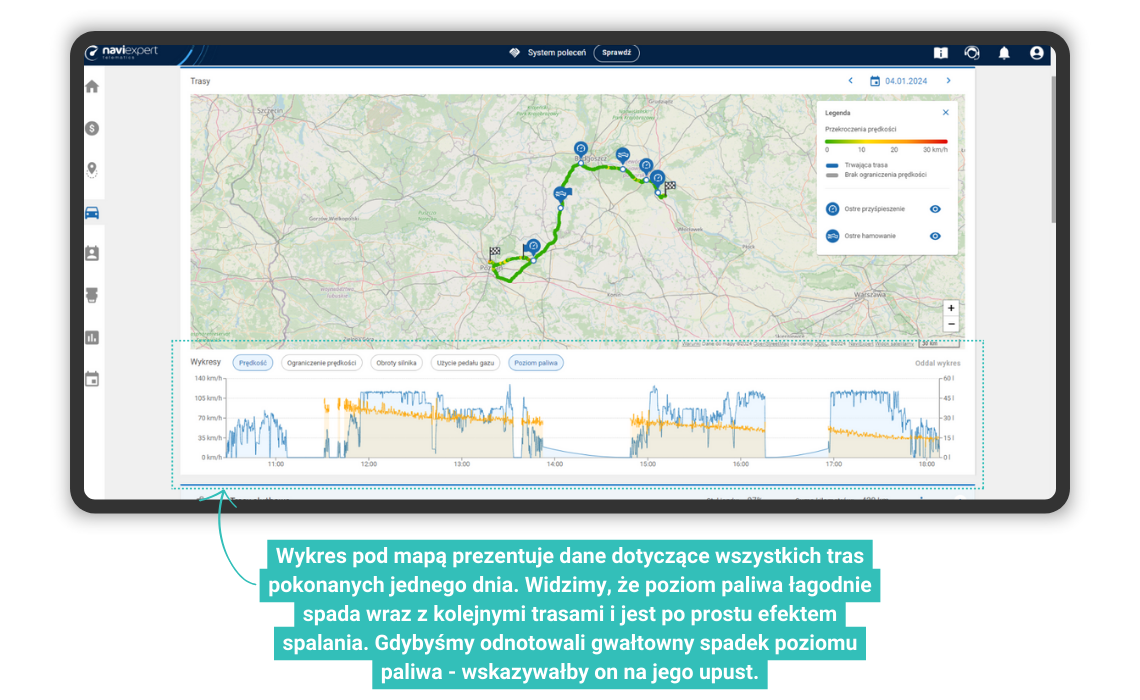The width and height of the screenshot is (1140, 700).
Task: Open the home dashboard from the sidebar
Action: click(x=92, y=86)
